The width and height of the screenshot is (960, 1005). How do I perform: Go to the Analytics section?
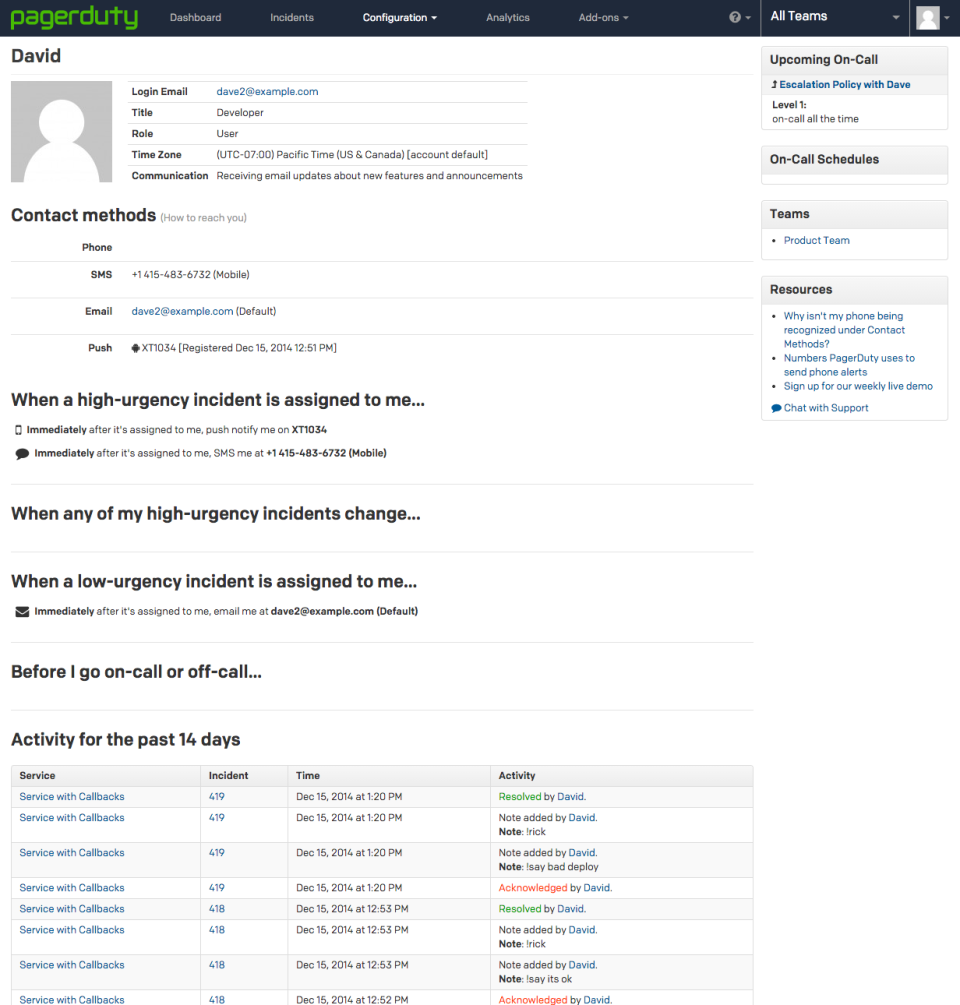tap(507, 17)
